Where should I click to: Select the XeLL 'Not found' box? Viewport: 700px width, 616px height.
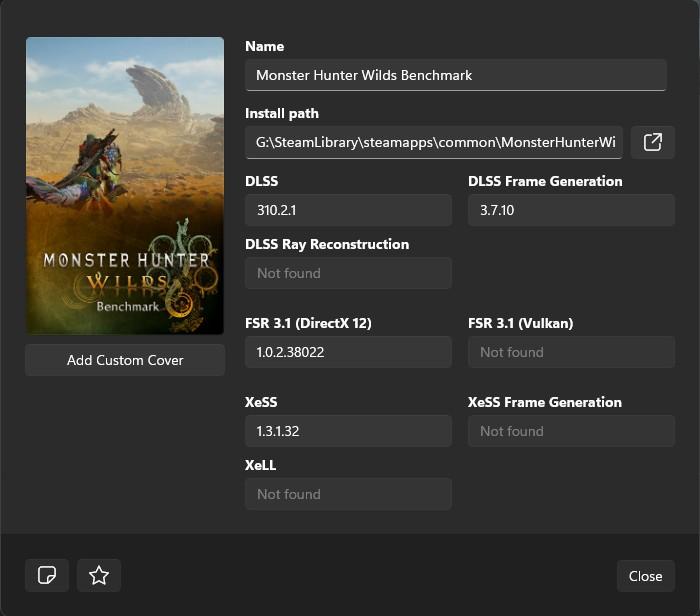pyautogui.click(x=348, y=494)
